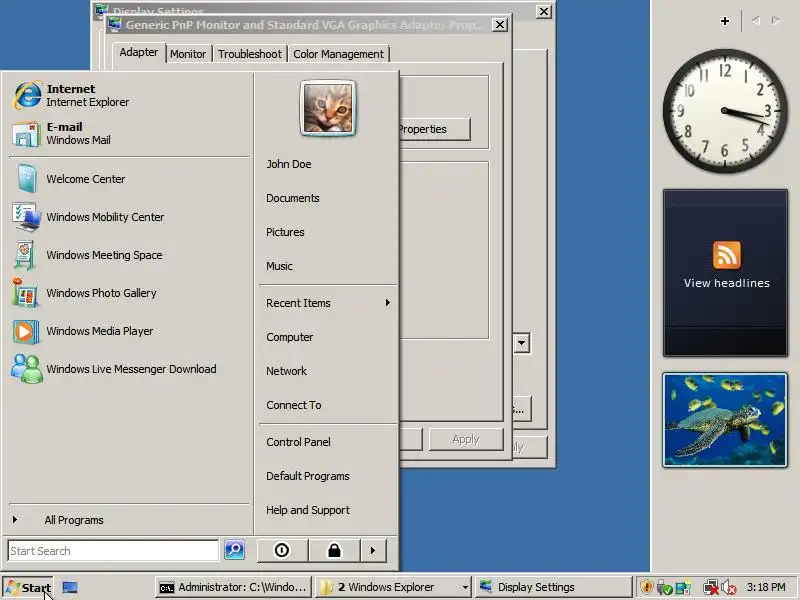Open Music folder from Start menu

point(328,266)
